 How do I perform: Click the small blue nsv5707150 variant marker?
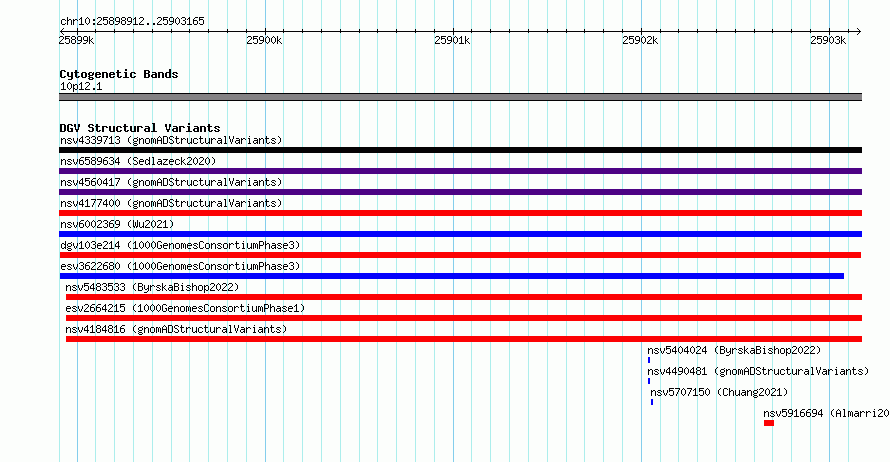pos(652,402)
